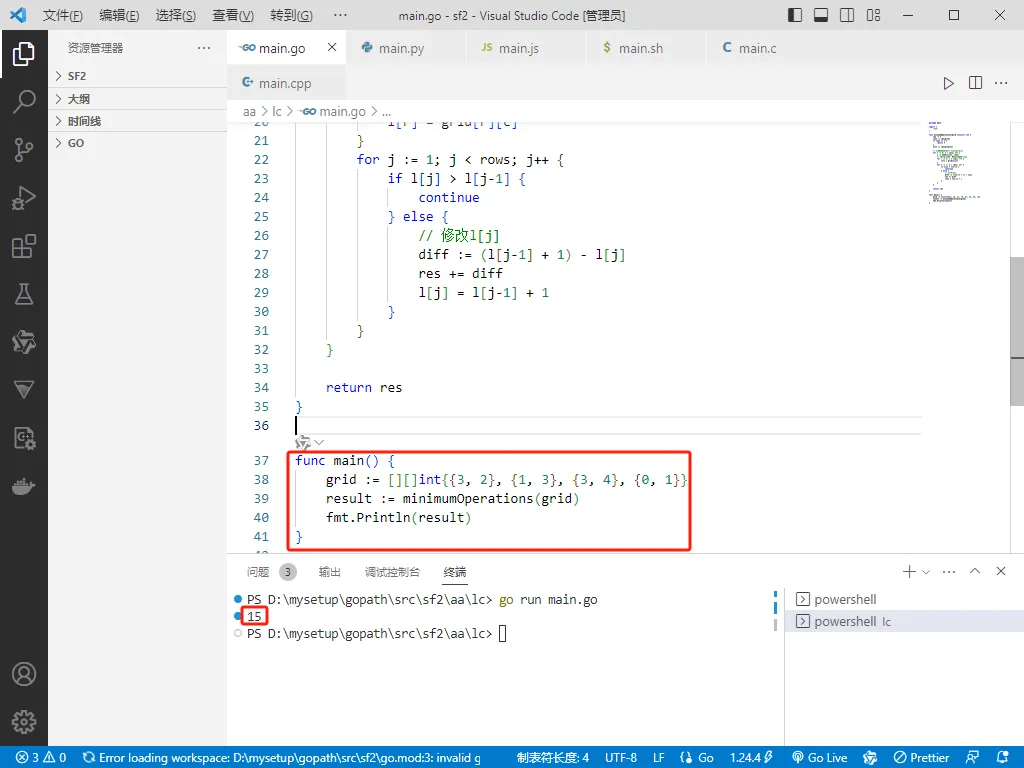Open editor more actions menu
Image resolution: width=1024 pixels, height=768 pixels.
[x=1001, y=83]
